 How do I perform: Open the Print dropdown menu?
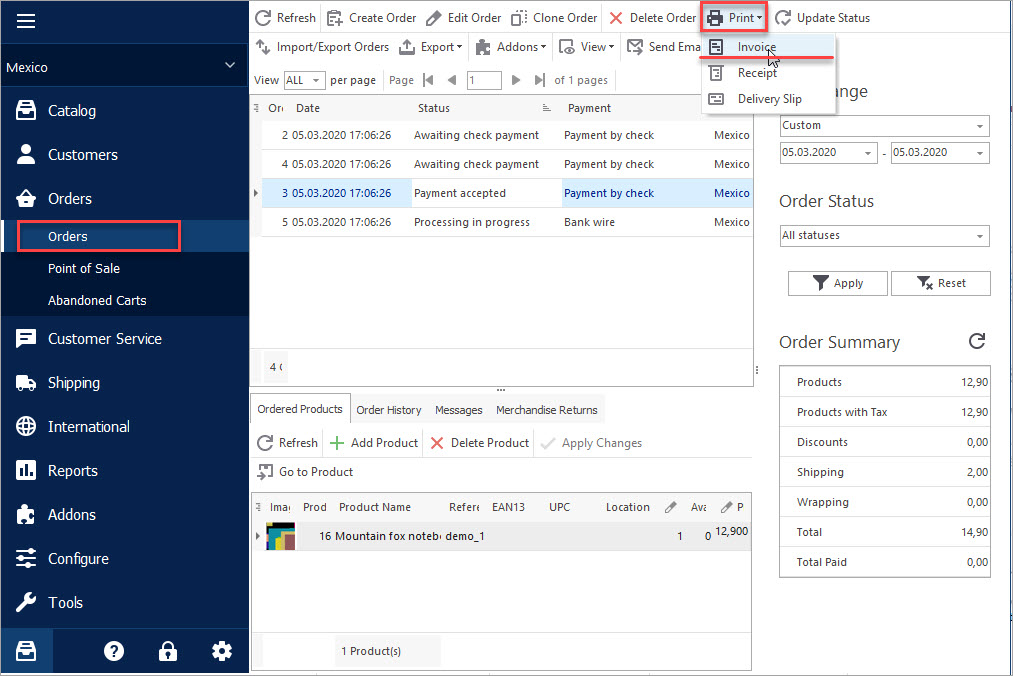(734, 17)
